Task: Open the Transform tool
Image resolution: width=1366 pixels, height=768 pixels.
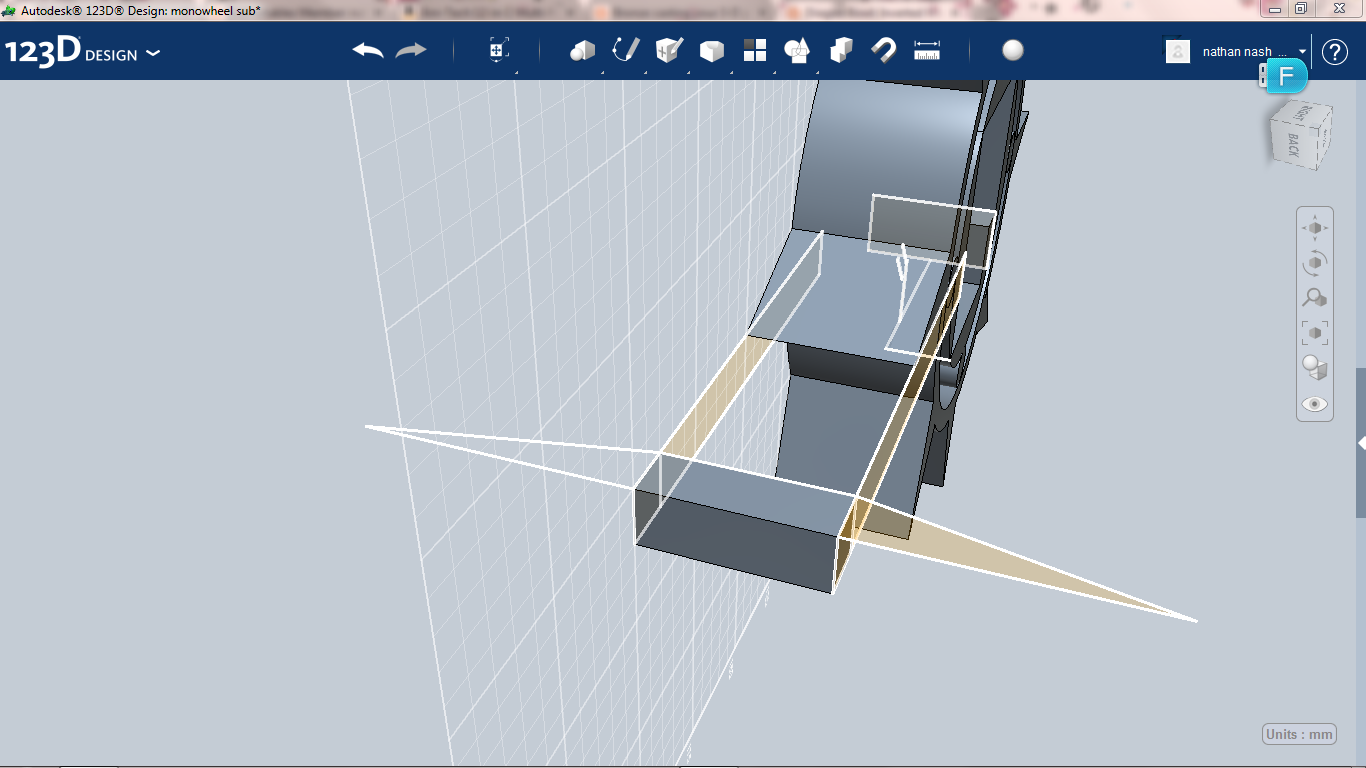Action: 498,50
